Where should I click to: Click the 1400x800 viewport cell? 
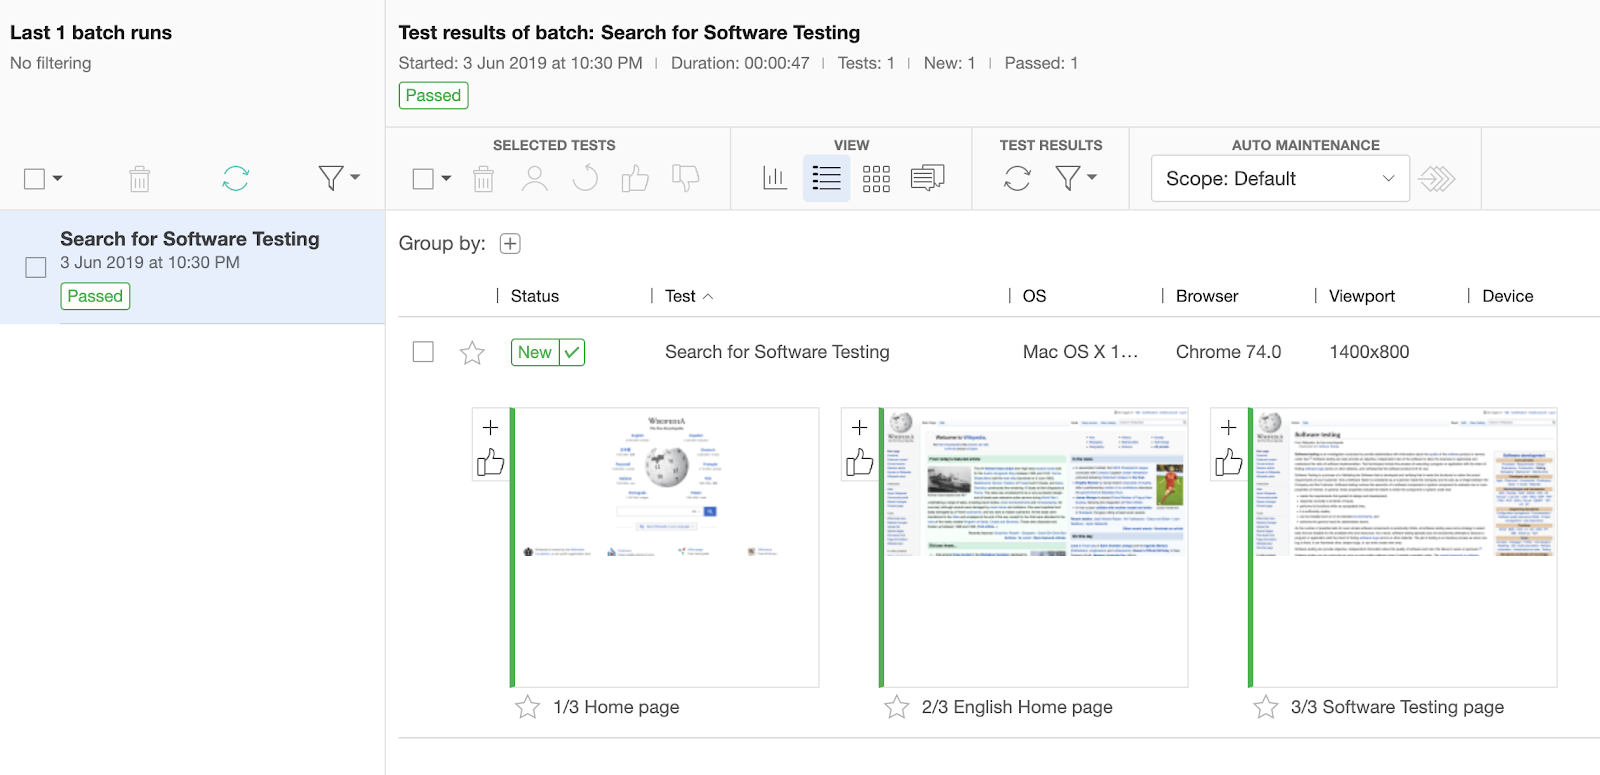coord(1369,352)
